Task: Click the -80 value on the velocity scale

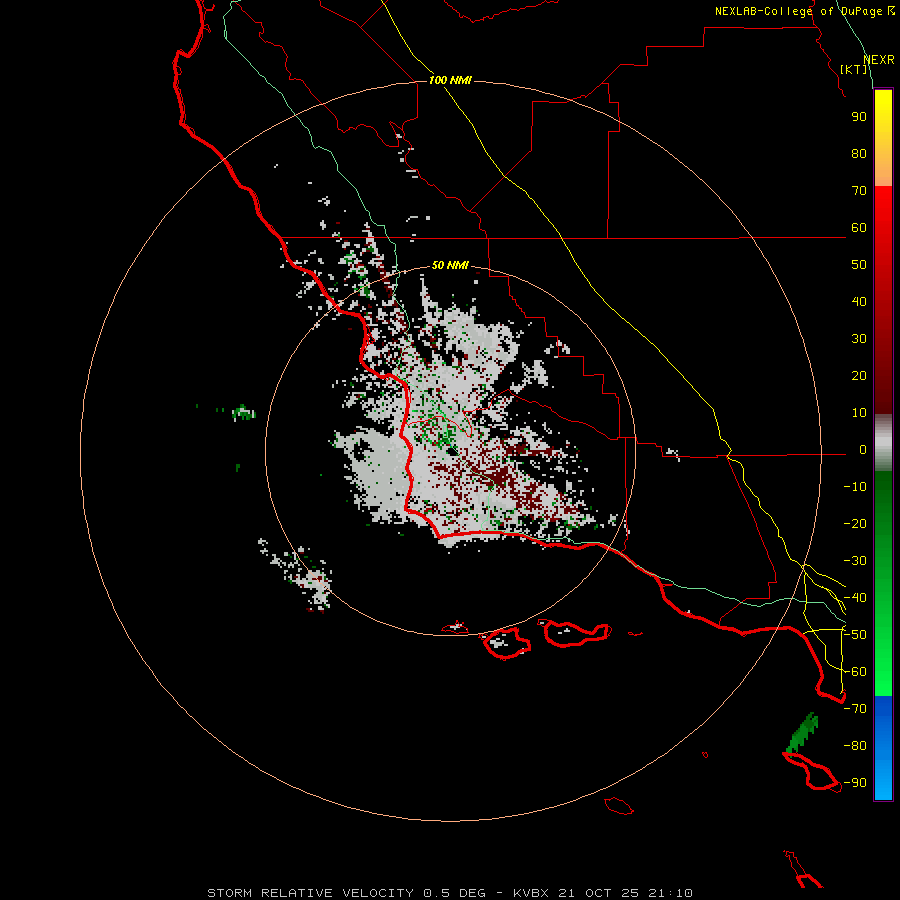Action: pos(855,746)
